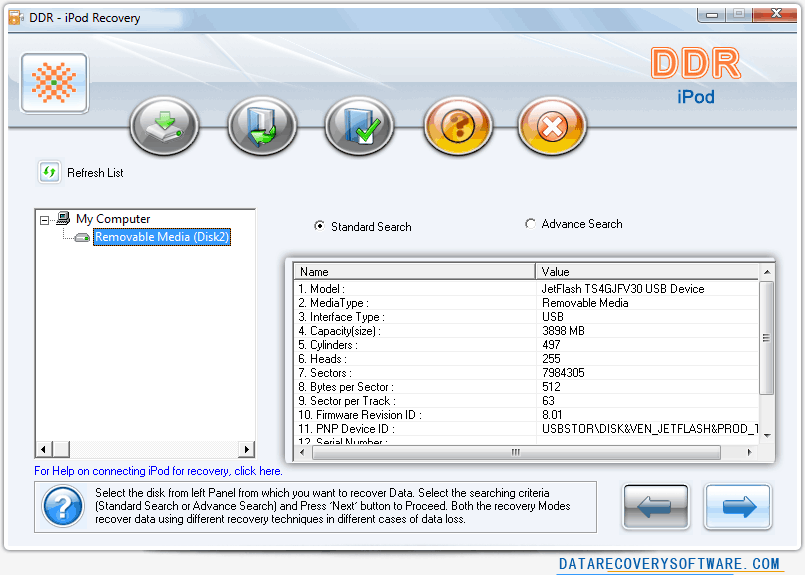
Task: Select the Standard Search radio button
Action: point(319,226)
